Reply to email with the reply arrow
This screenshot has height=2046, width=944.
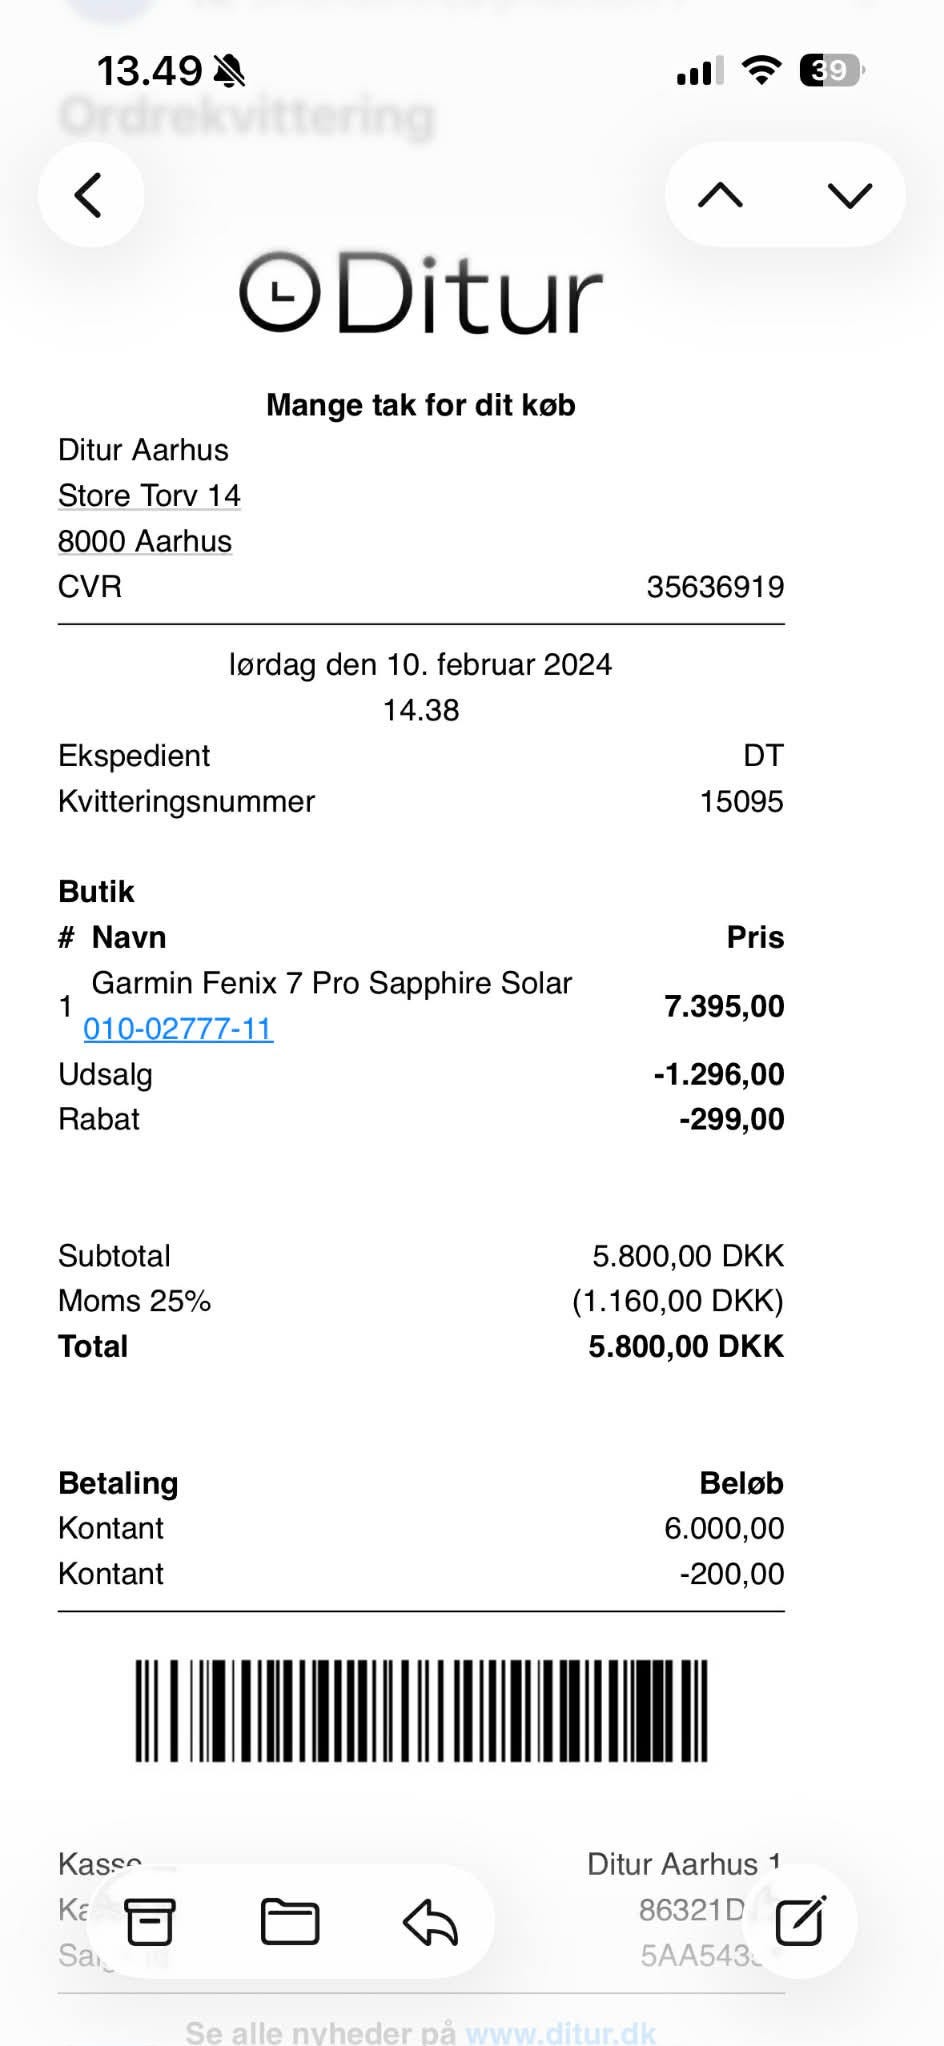tap(430, 1921)
